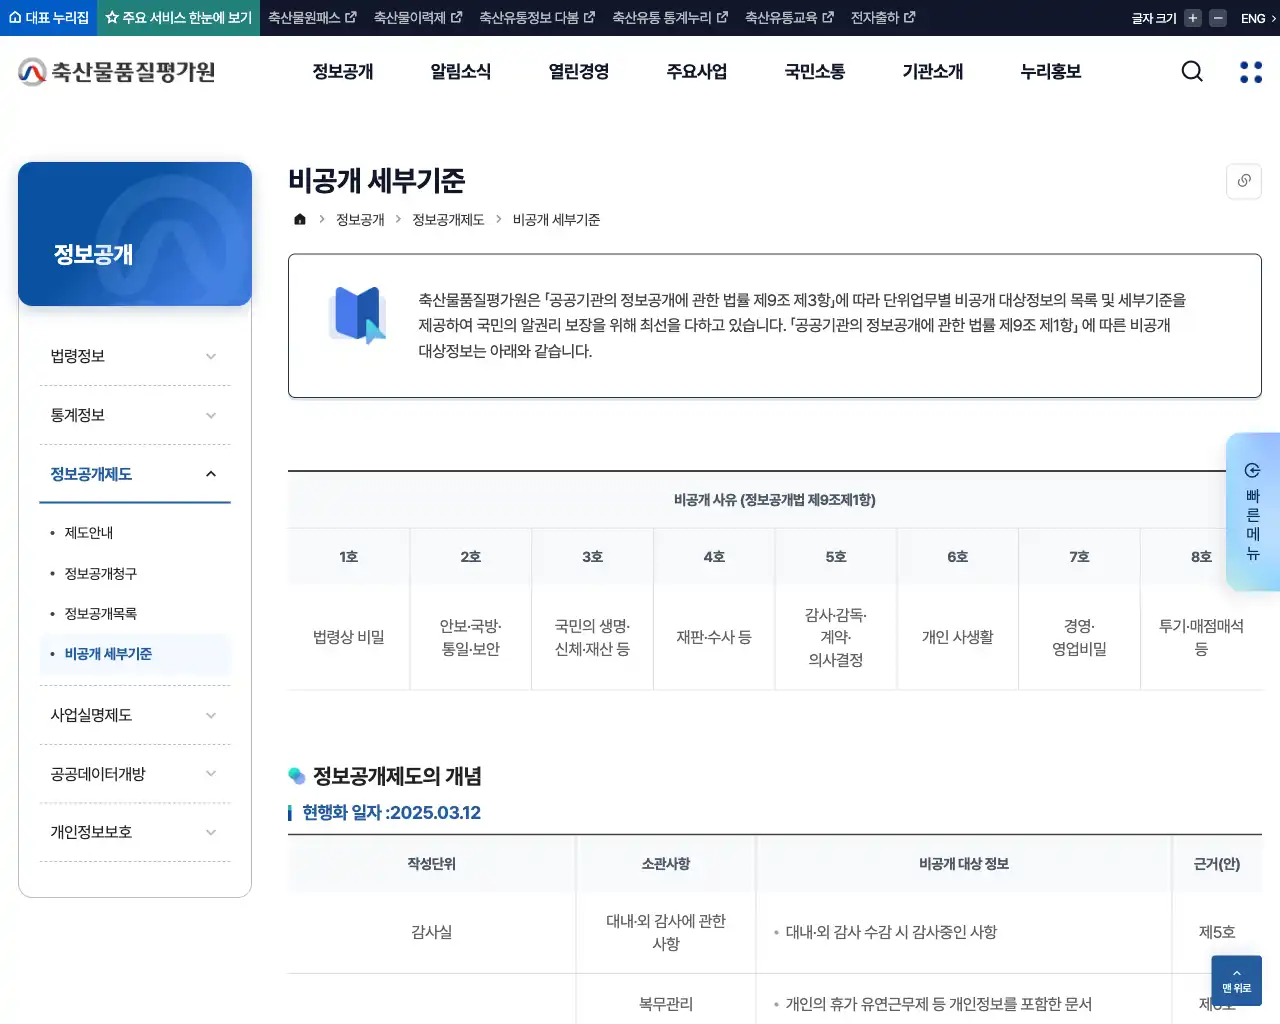Viewport: 1280px width, 1024px height.
Task: Open the 빠른메뉴 quick menu panel
Action: point(1253,513)
